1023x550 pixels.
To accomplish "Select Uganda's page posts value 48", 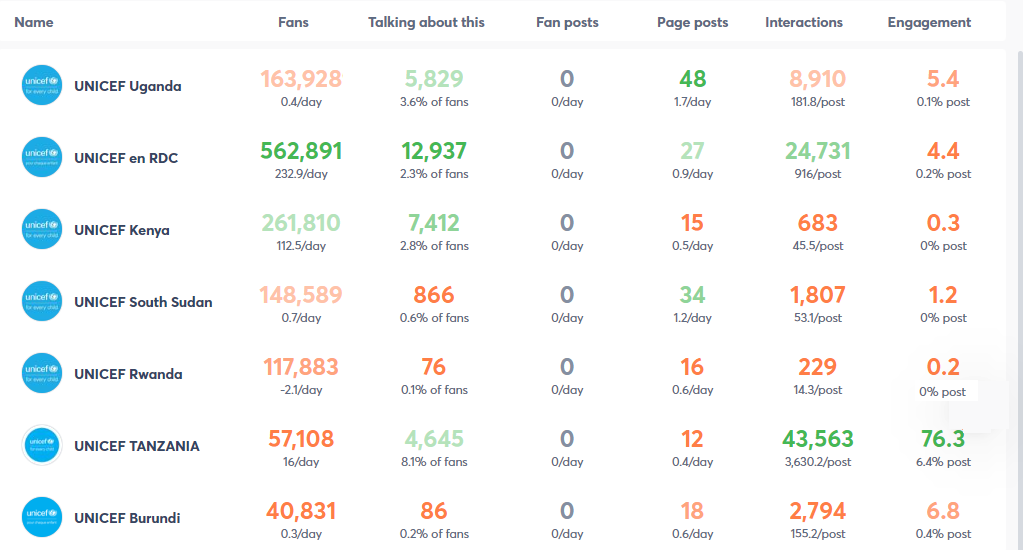I will pyautogui.click(x=693, y=79).
